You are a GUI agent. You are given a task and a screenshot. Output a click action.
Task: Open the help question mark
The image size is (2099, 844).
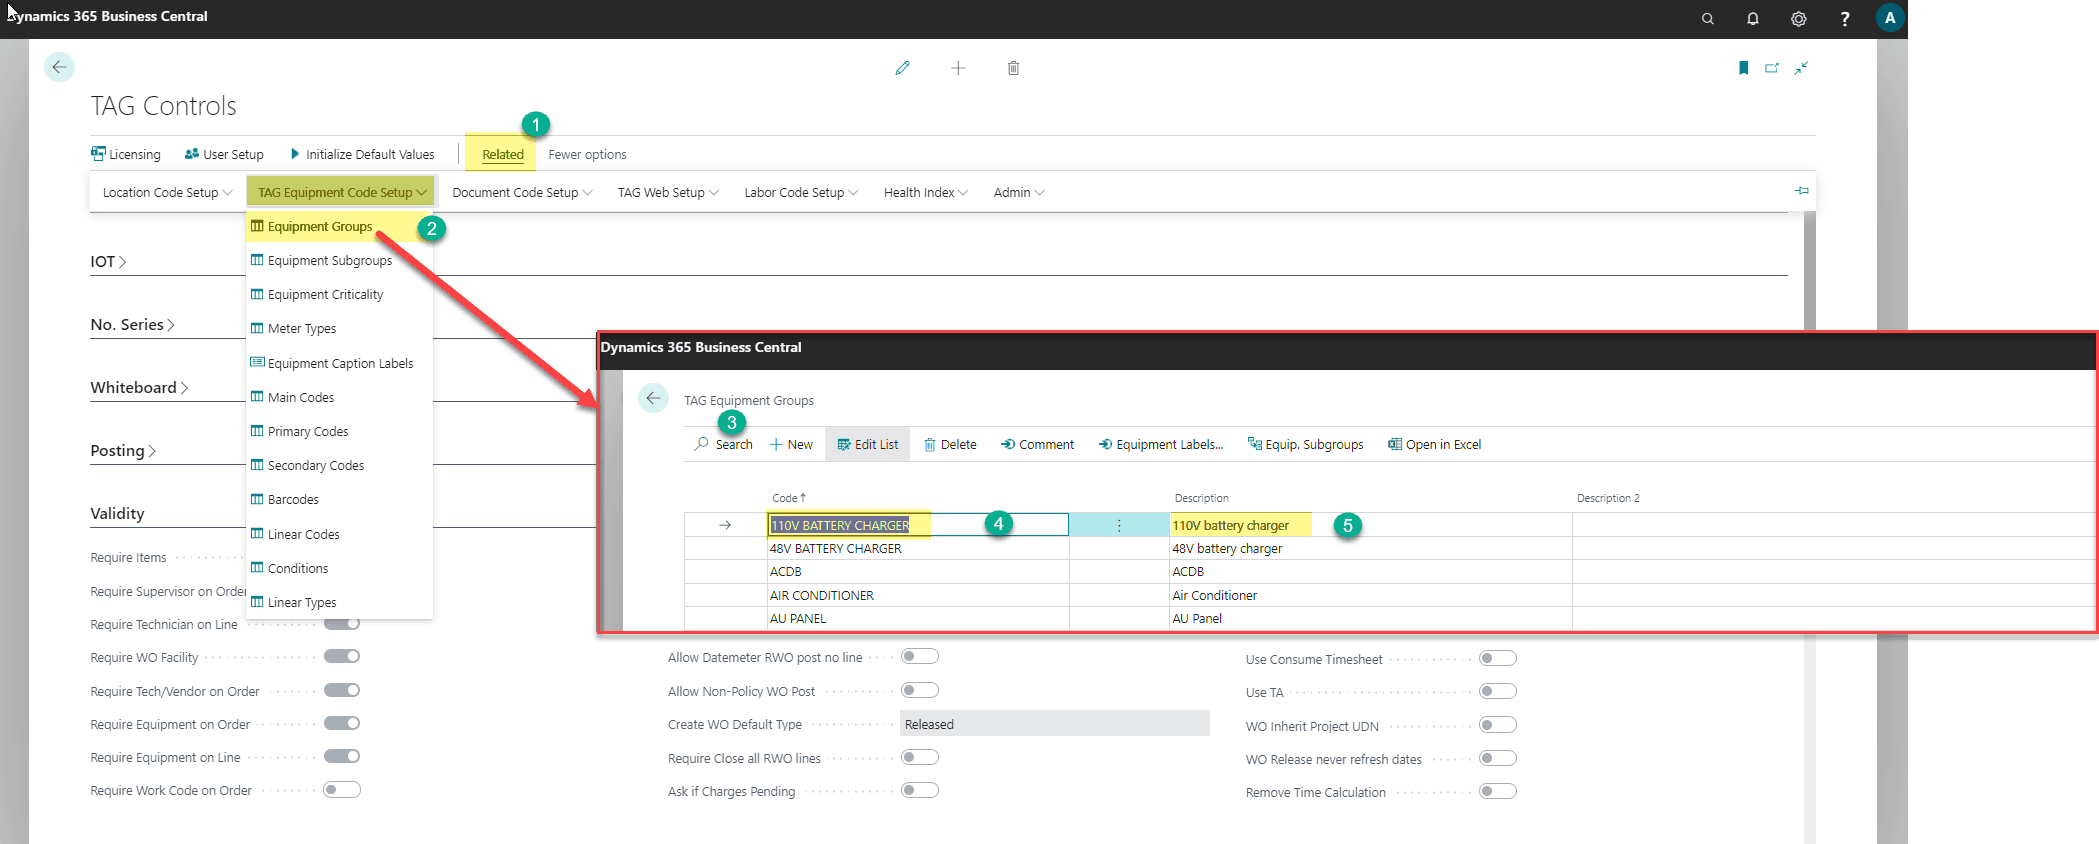pyautogui.click(x=1845, y=19)
